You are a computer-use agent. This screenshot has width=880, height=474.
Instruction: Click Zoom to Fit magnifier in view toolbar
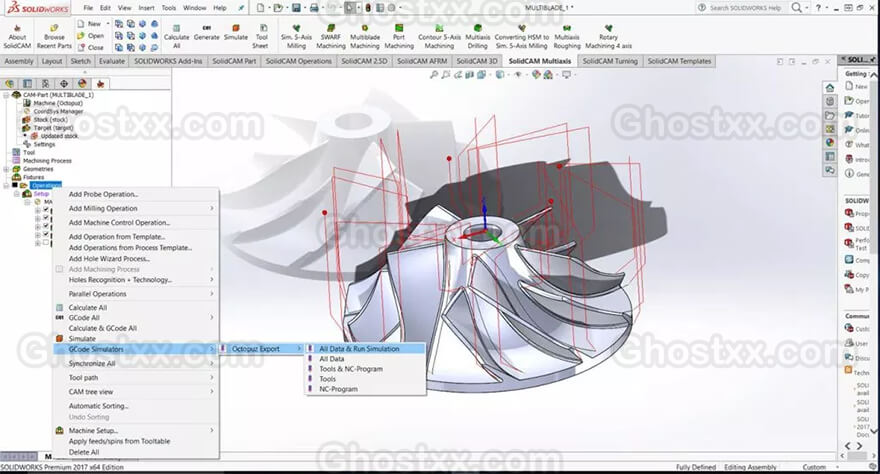pyautogui.click(x=434, y=75)
